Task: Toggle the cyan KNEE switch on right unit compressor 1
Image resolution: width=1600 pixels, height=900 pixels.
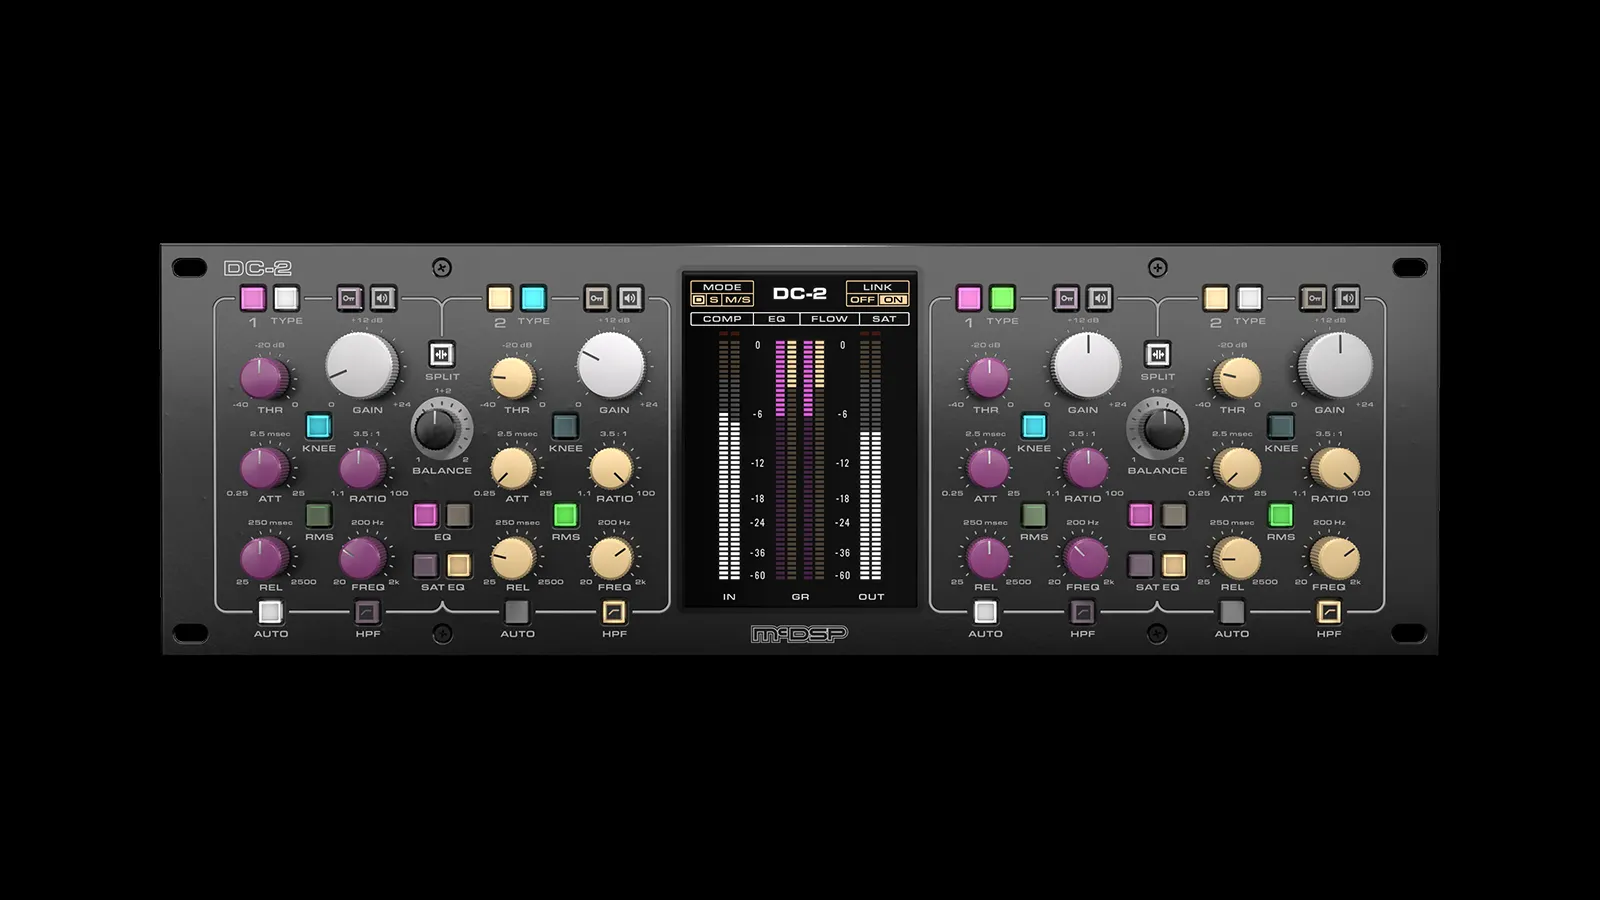Action: (1034, 427)
